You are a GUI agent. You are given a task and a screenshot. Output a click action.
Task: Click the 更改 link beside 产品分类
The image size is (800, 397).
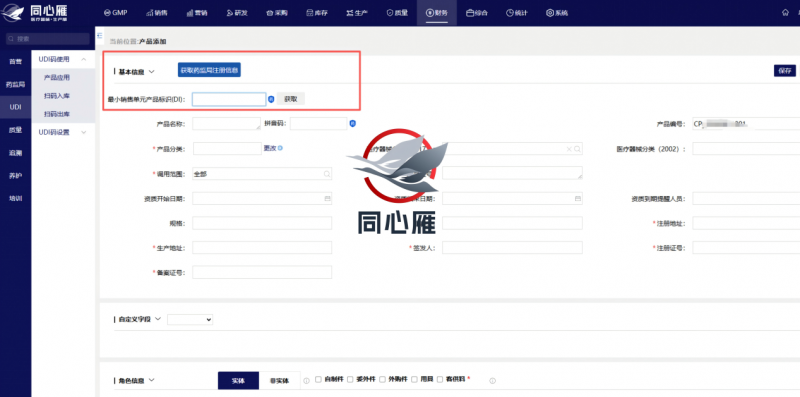(270, 148)
